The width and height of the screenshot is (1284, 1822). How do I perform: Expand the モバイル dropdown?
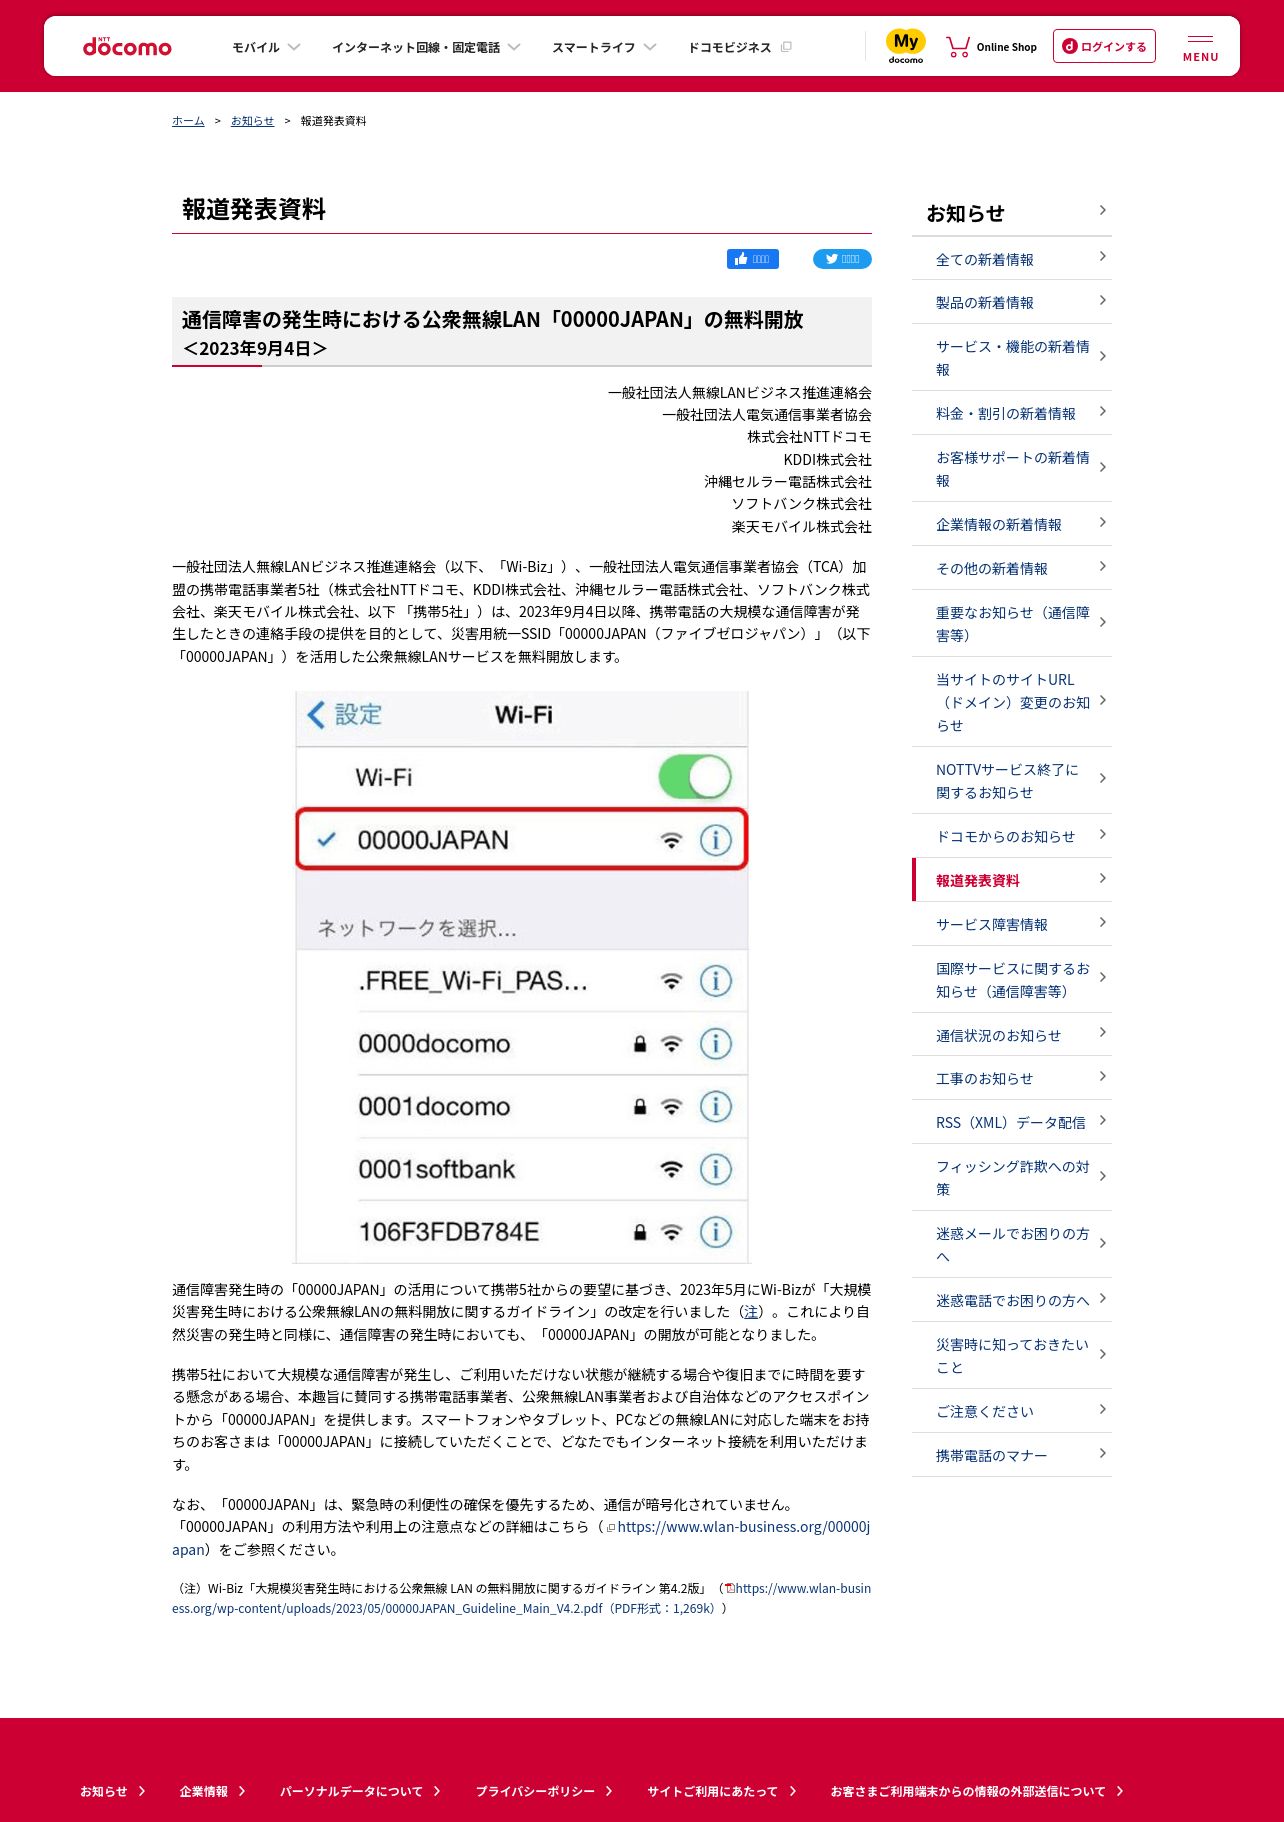coord(266,47)
